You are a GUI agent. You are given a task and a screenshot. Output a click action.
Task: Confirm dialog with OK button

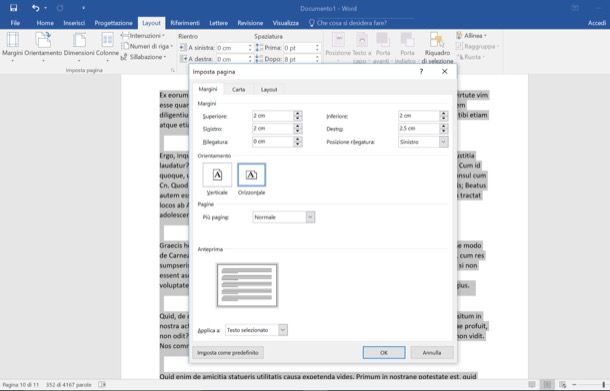[384, 352]
